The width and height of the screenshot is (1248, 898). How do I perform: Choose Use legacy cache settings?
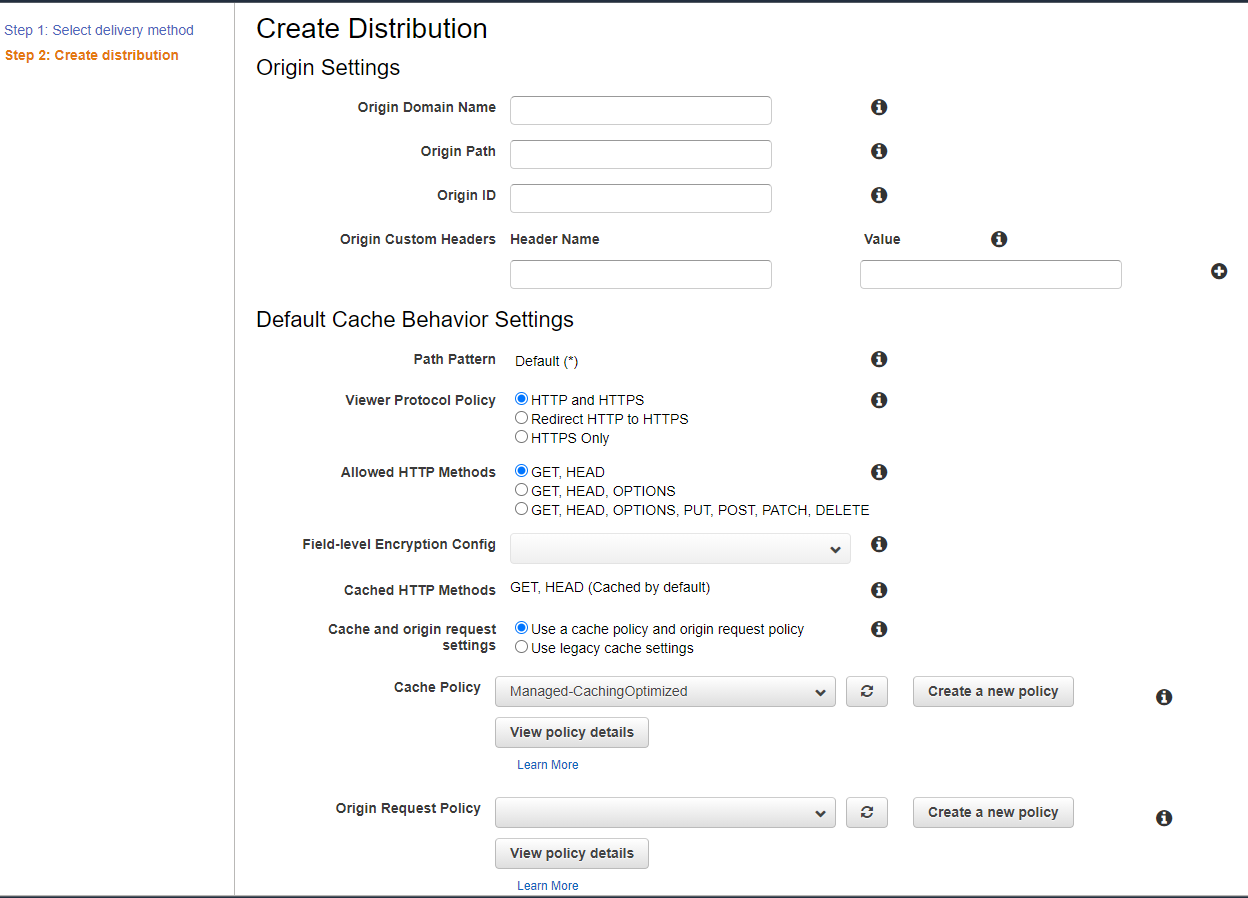[x=521, y=647]
